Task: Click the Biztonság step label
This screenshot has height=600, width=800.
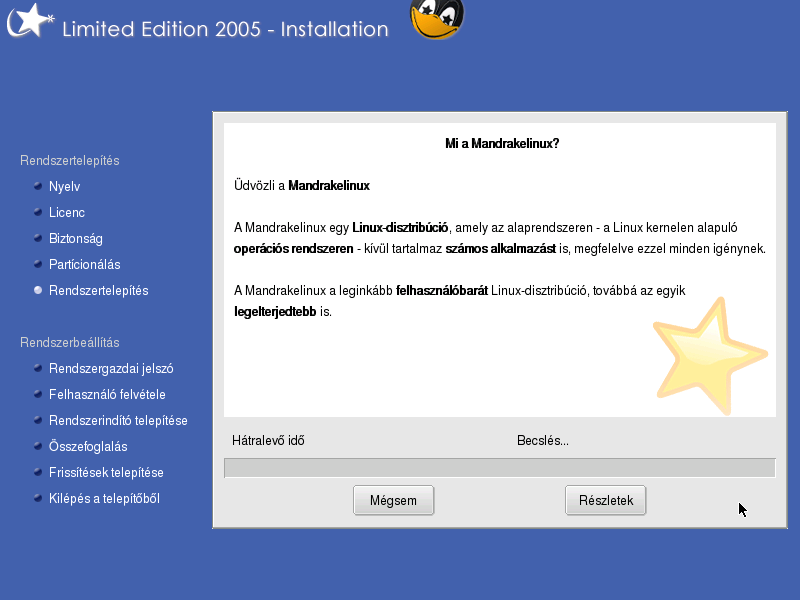Action: pos(76,239)
